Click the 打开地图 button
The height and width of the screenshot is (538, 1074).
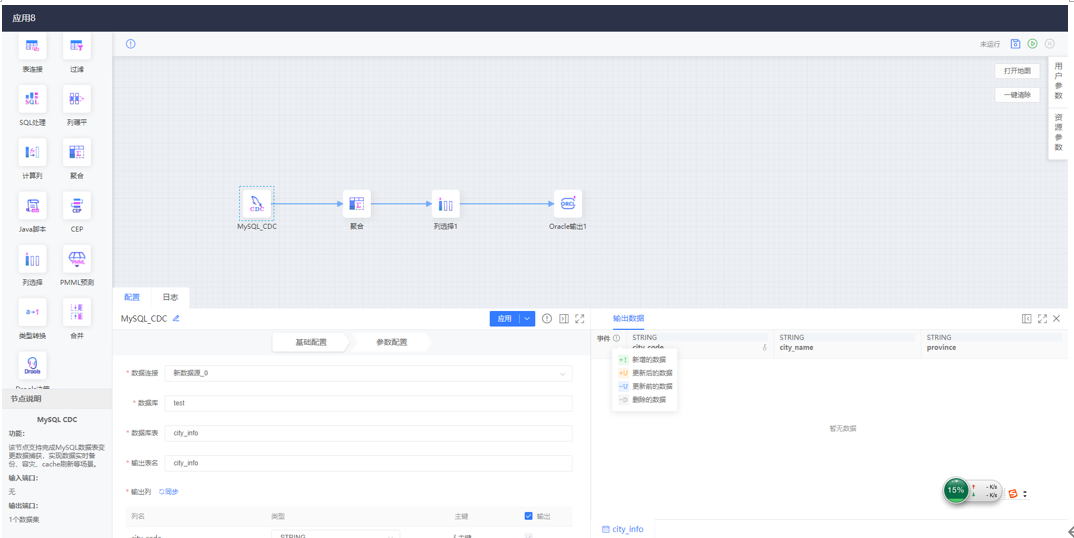click(x=1017, y=71)
